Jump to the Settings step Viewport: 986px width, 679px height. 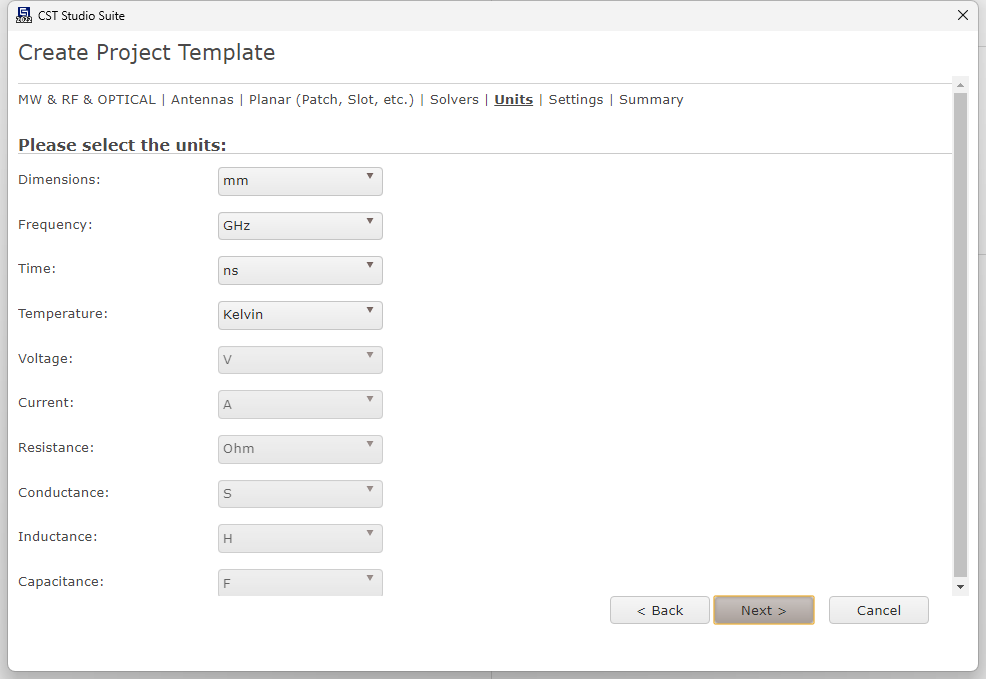[576, 99]
